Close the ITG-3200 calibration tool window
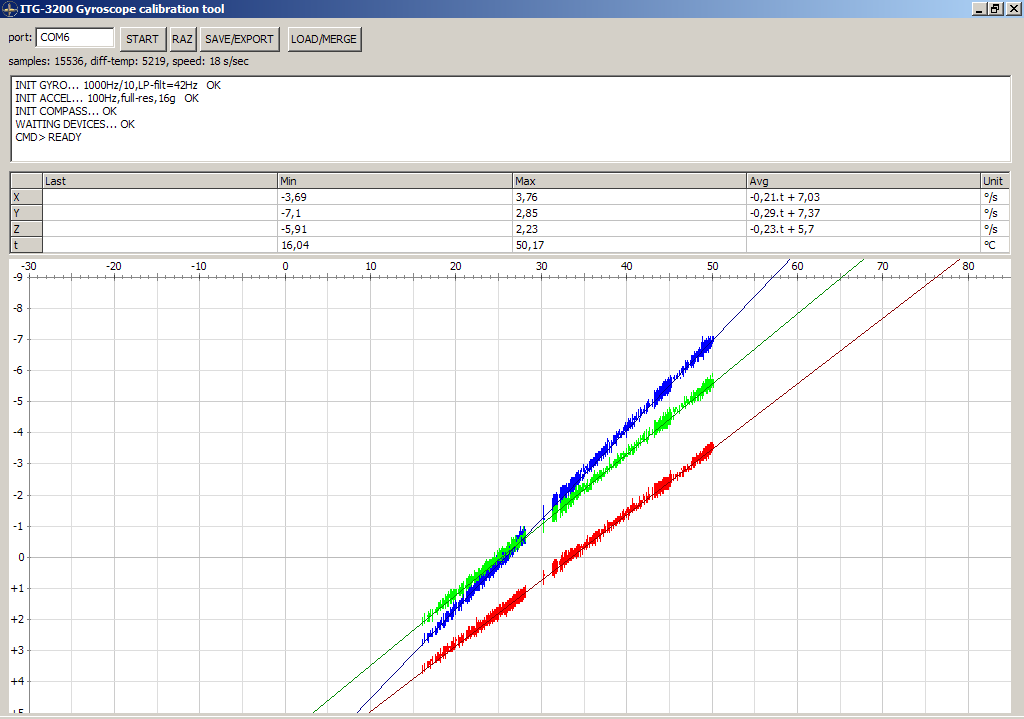 (1013, 9)
